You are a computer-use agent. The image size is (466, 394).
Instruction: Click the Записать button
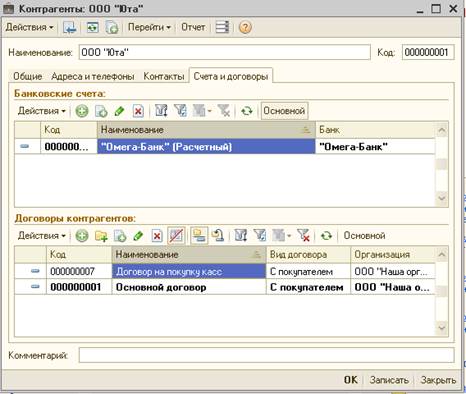pos(389,380)
